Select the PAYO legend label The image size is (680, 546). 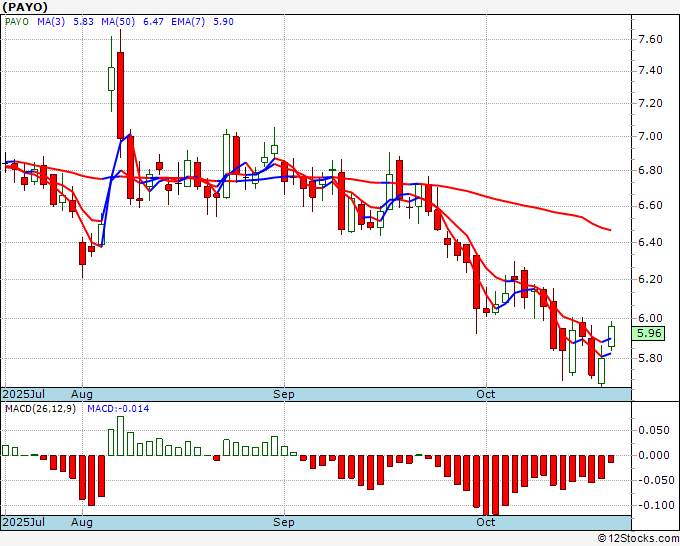point(17,22)
